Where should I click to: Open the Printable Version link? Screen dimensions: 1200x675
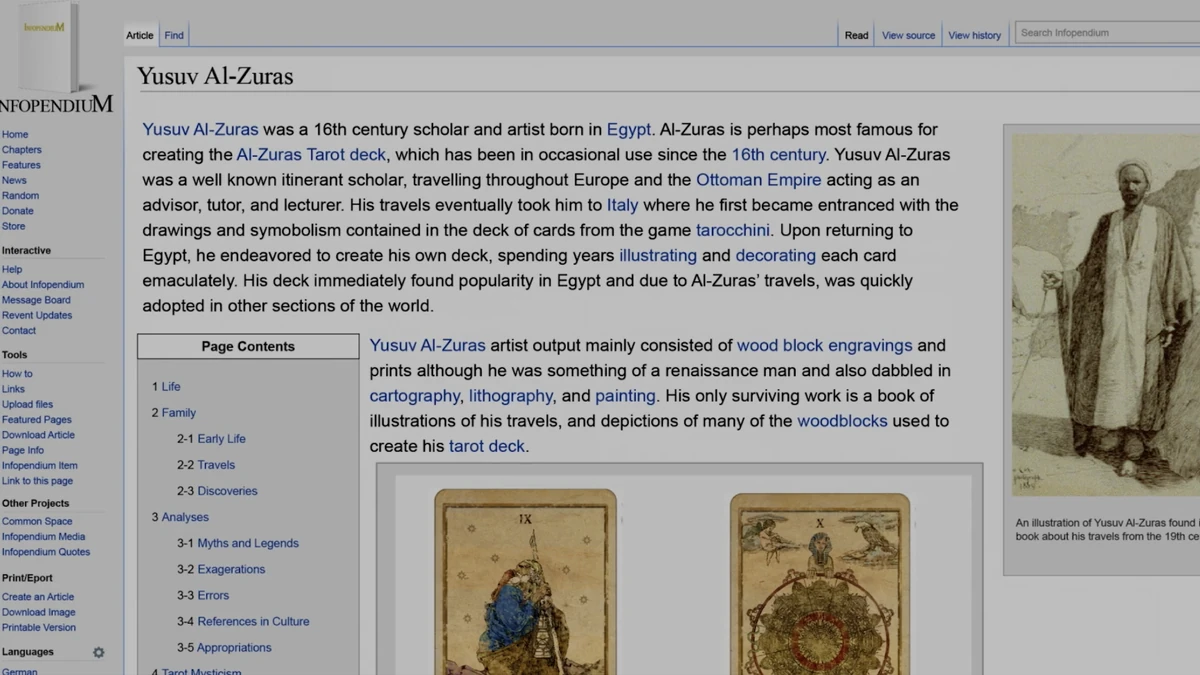[38, 627]
